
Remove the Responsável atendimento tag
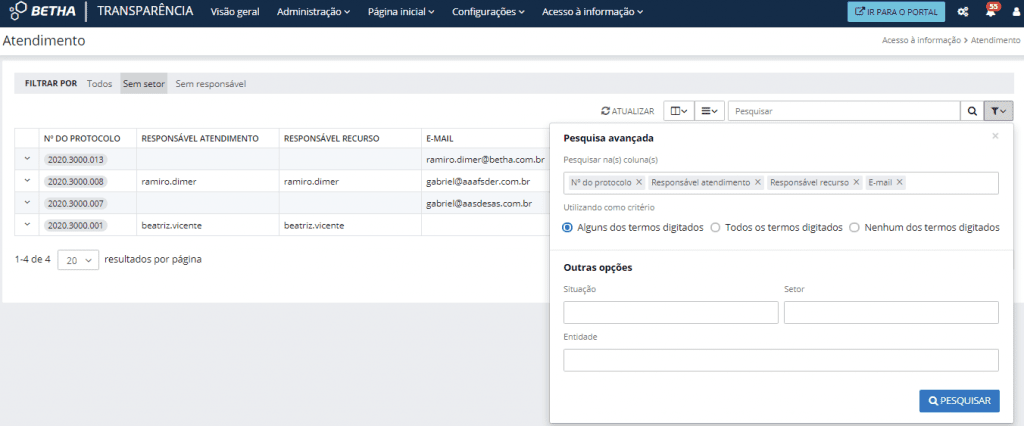coord(758,182)
